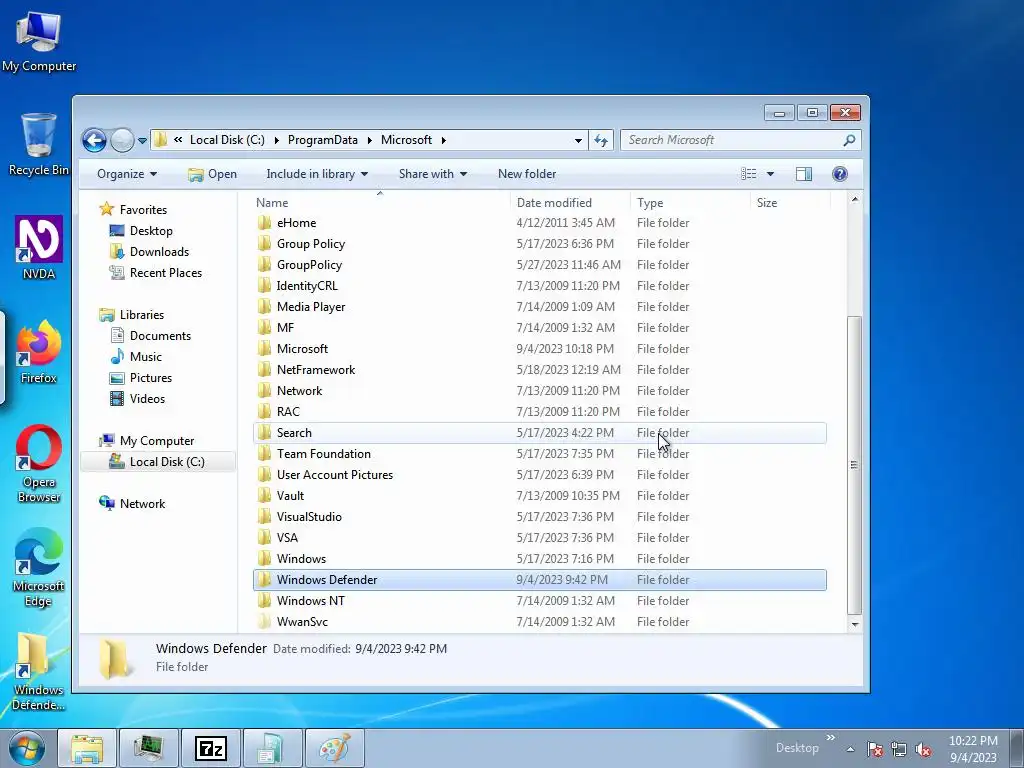The image size is (1024, 768).
Task: Open the Share with menu
Action: point(433,174)
